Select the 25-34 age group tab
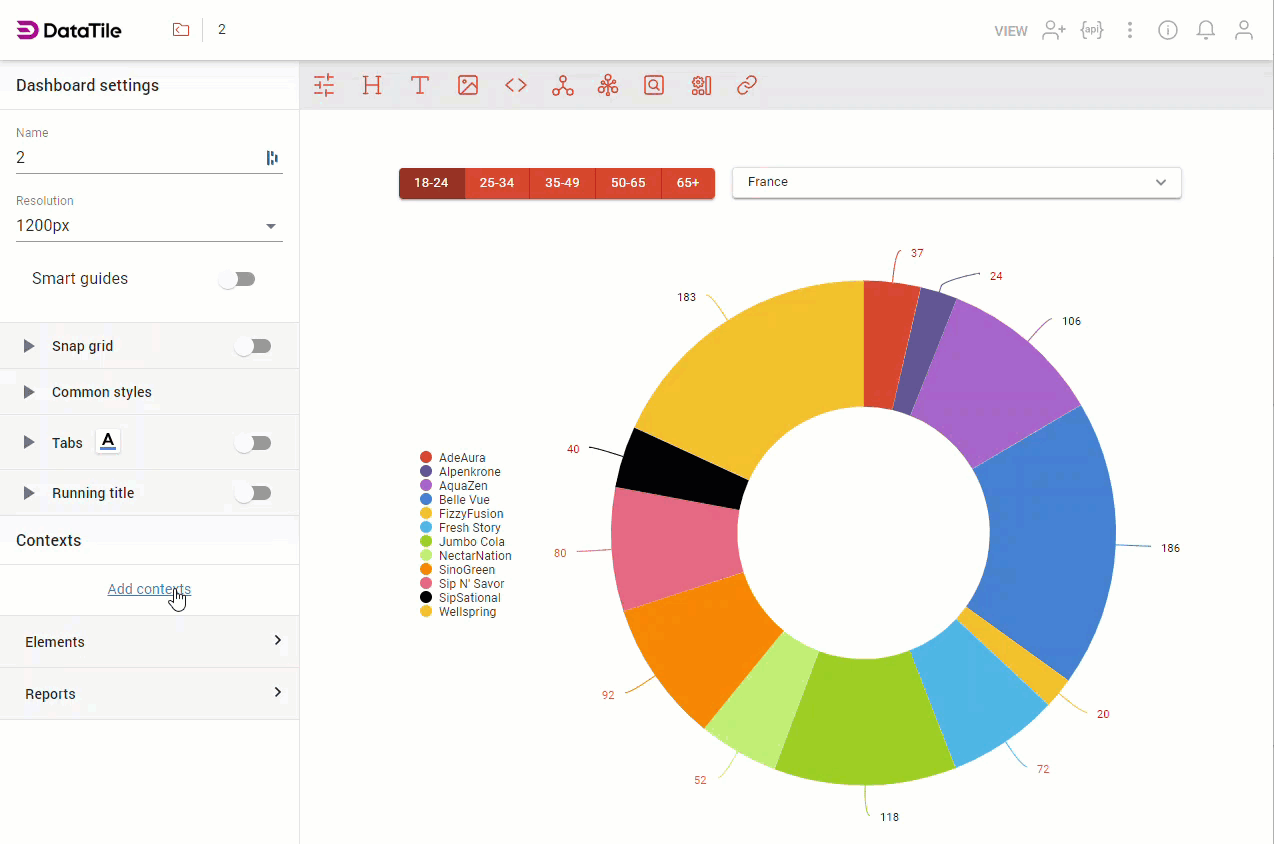The width and height of the screenshot is (1274, 844). [497, 183]
